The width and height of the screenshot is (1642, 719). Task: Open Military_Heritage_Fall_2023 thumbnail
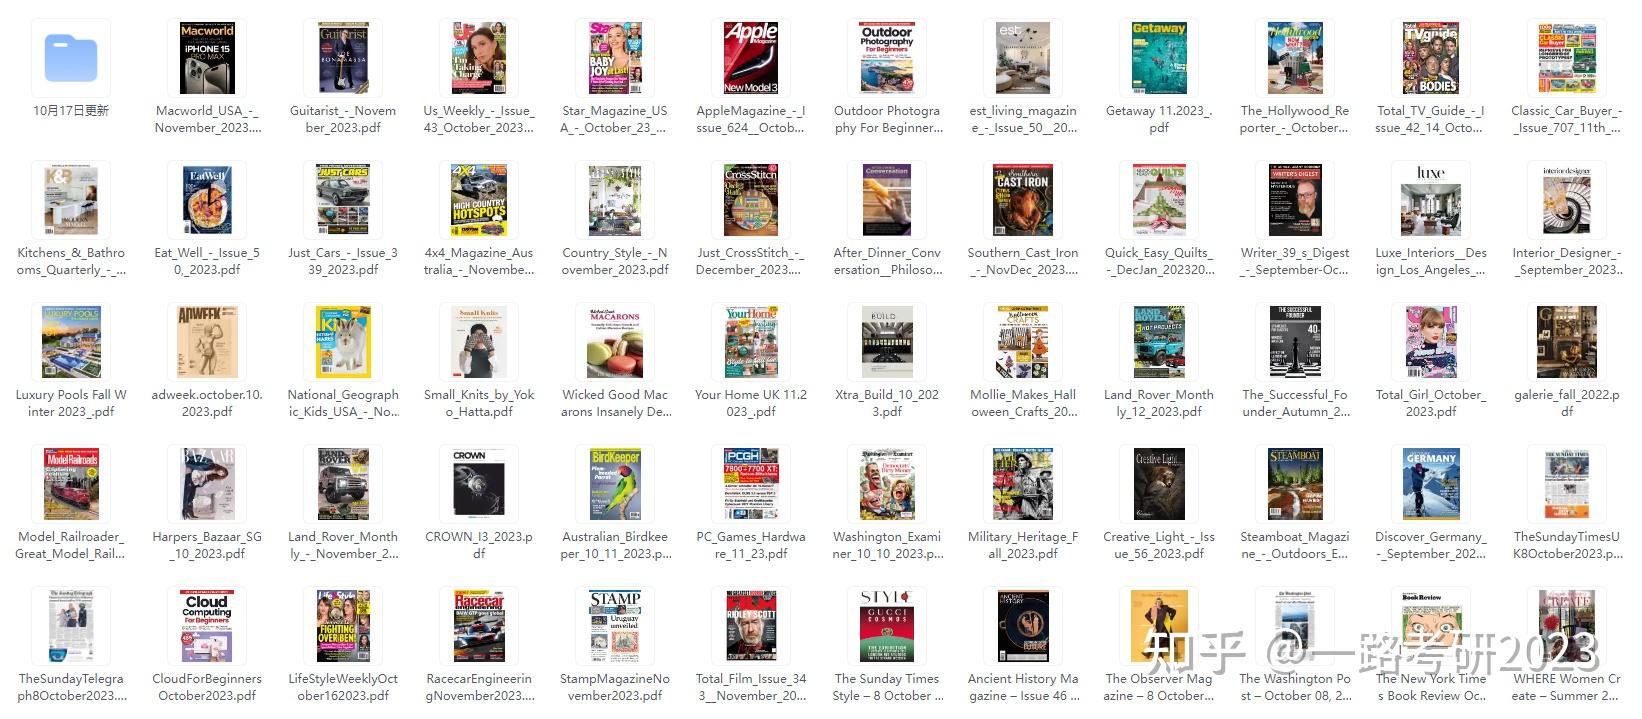1023,484
